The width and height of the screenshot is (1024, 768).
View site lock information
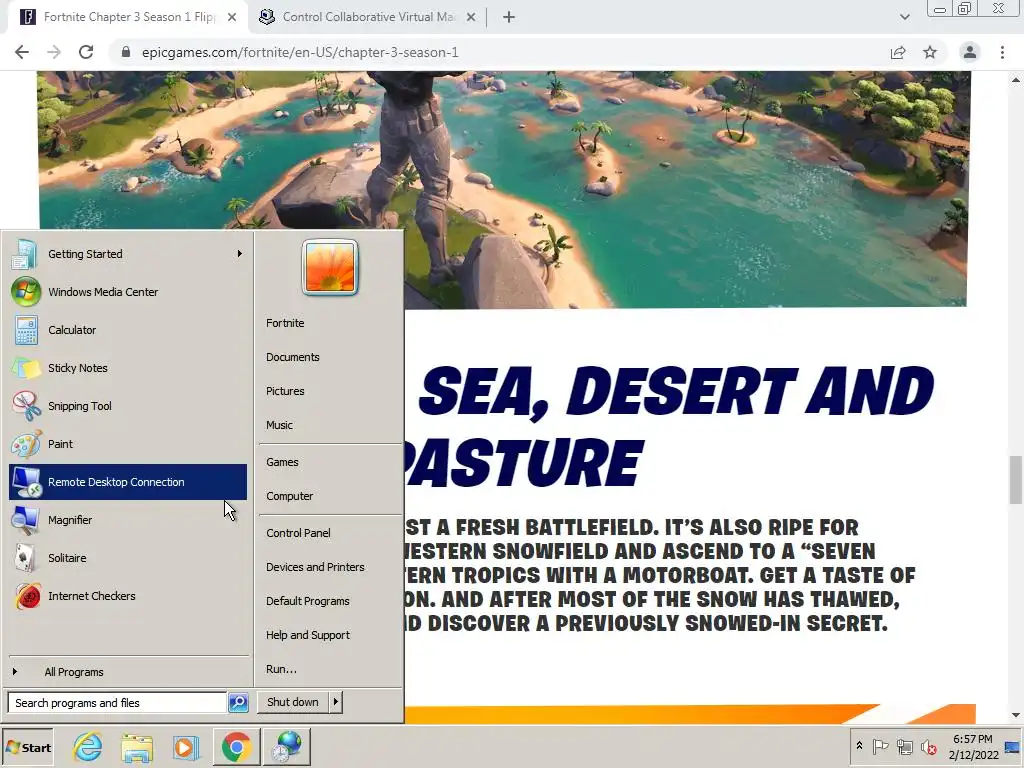pos(126,52)
